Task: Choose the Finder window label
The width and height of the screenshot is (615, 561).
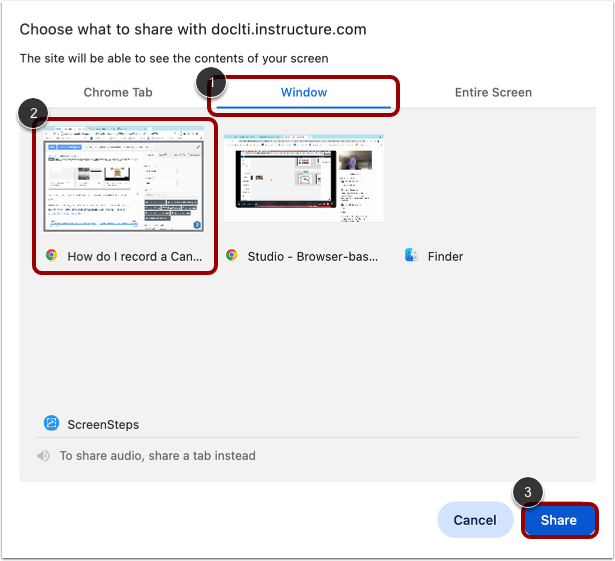Action: coord(445,257)
